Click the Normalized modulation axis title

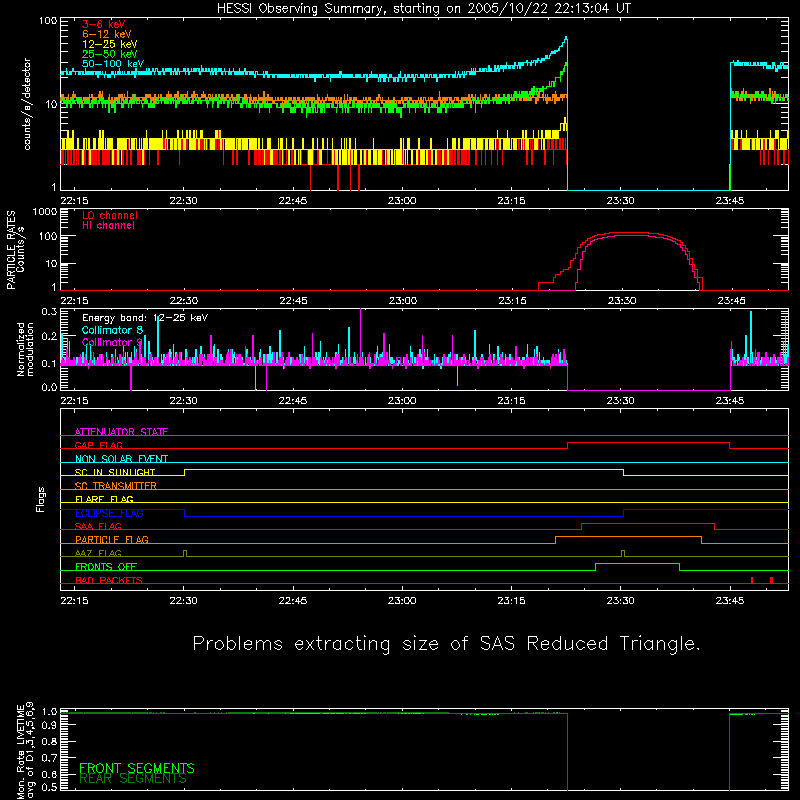click(x=25, y=349)
